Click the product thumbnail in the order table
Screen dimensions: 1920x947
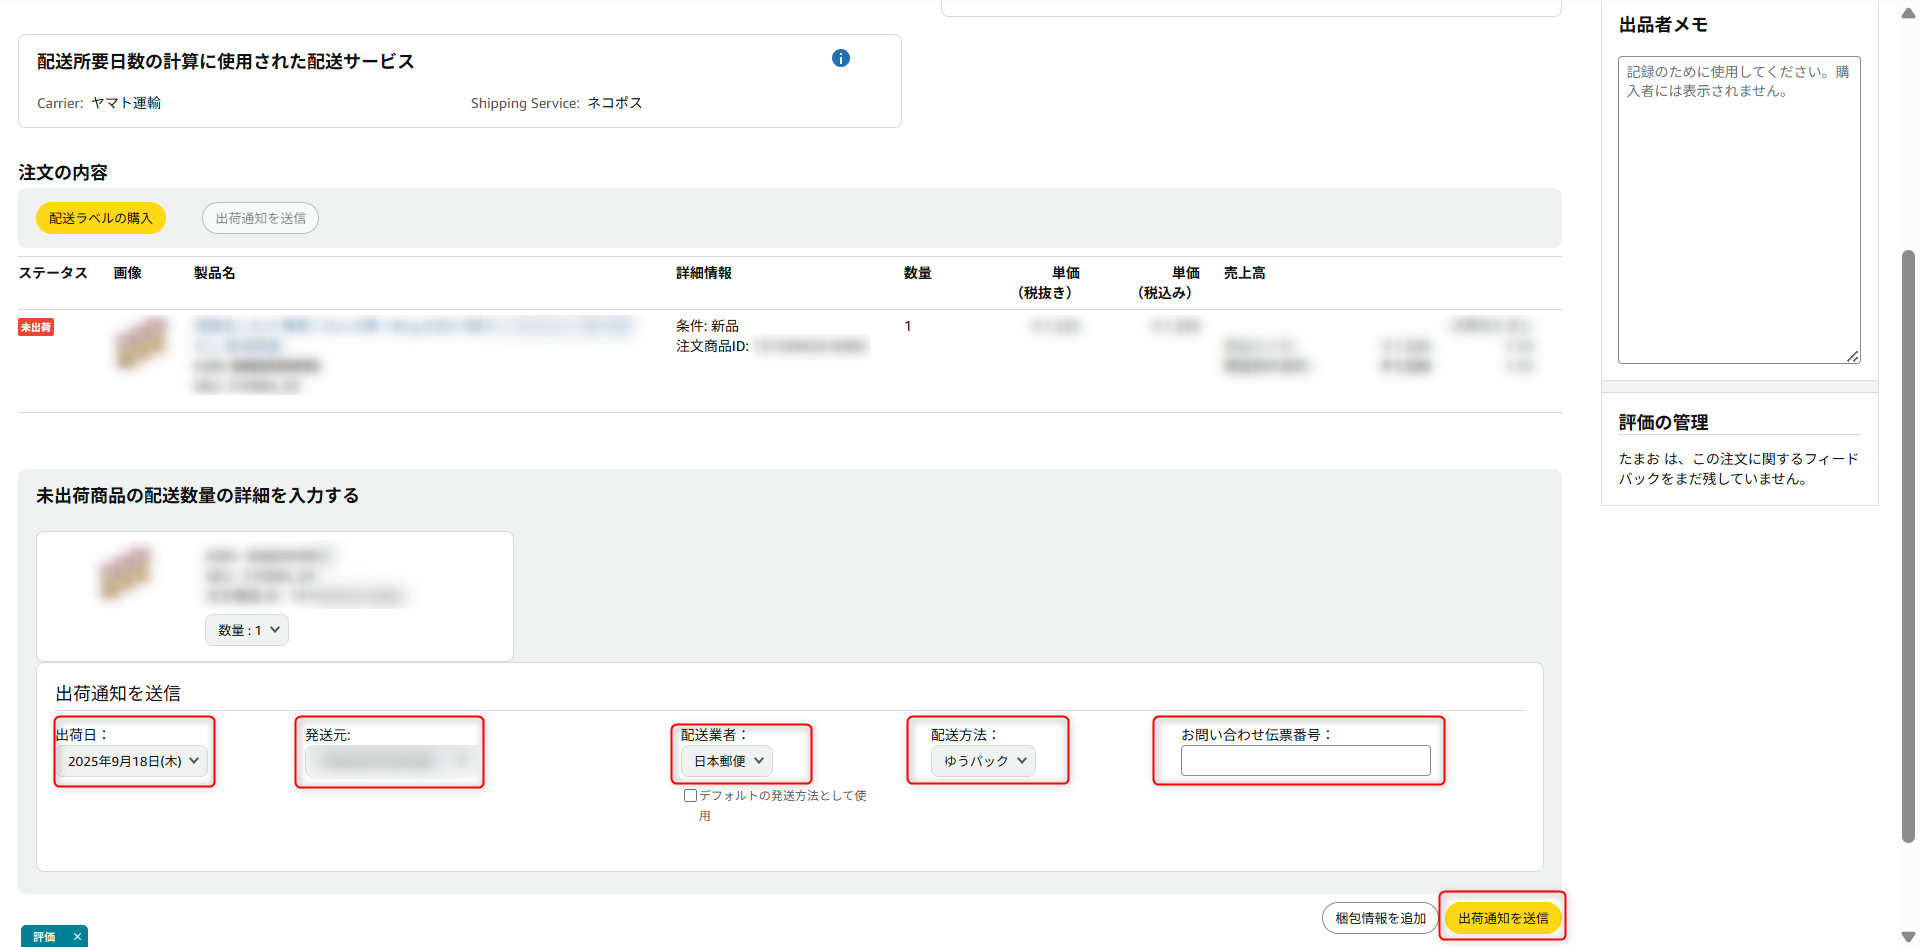coord(142,345)
